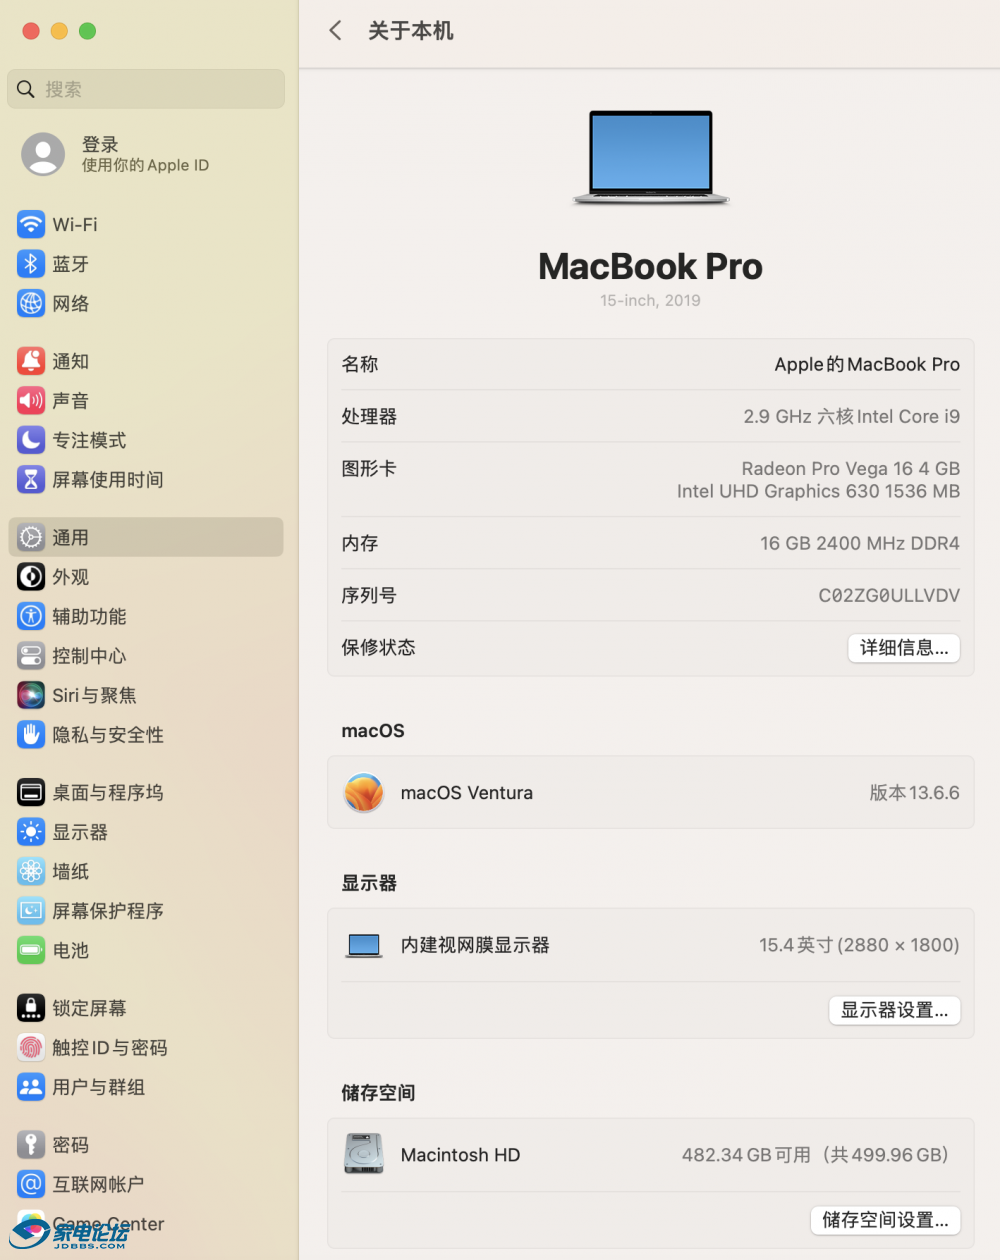Click memory value 16 GB 2400 MHz DDR4
Image resolution: width=1000 pixels, height=1260 pixels.
[859, 544]
